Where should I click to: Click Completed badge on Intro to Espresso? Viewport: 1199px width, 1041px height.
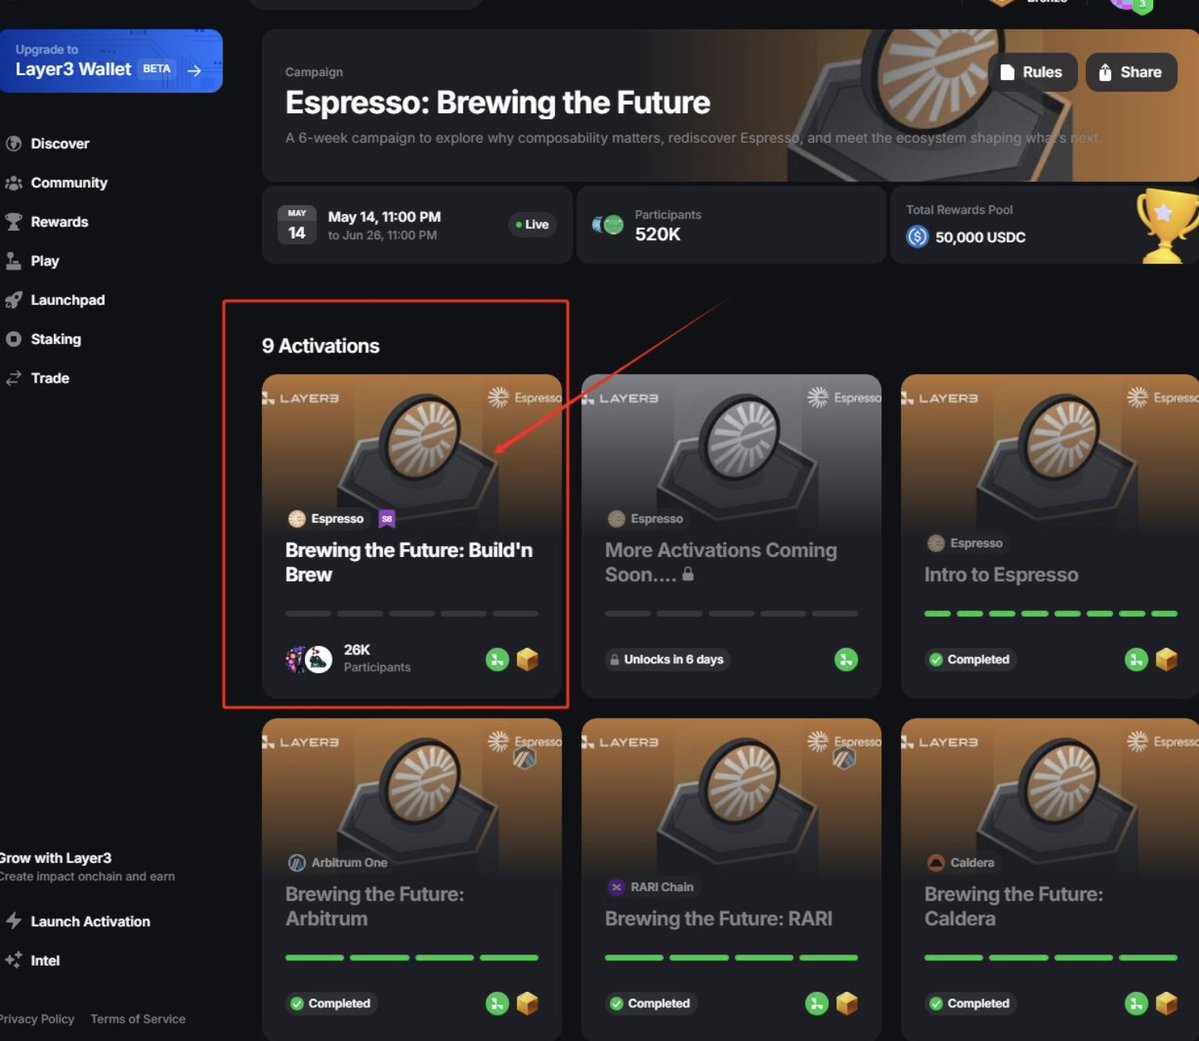coord(970,659)
